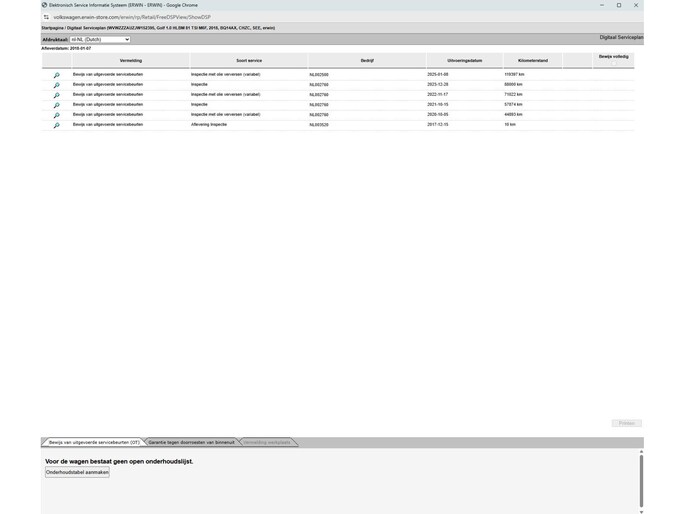Screen dimensions: 685x514
Task: Click magnifier icon for the 2023-12-28 inspection
Action: (56, 85)
